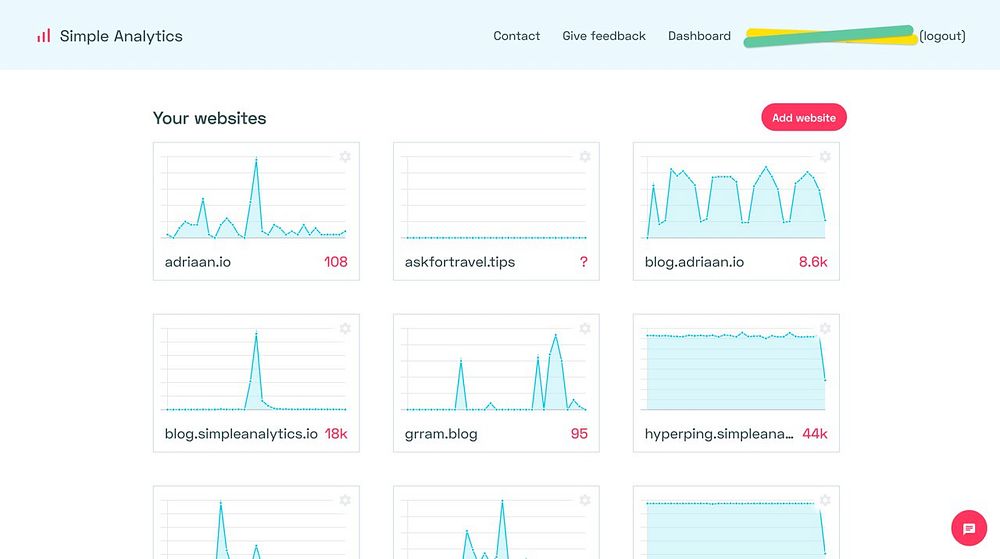1000x559 pixels.
Task: Open the chat support bubble icon
Action: pyautogui.click(x=969, y=528)
